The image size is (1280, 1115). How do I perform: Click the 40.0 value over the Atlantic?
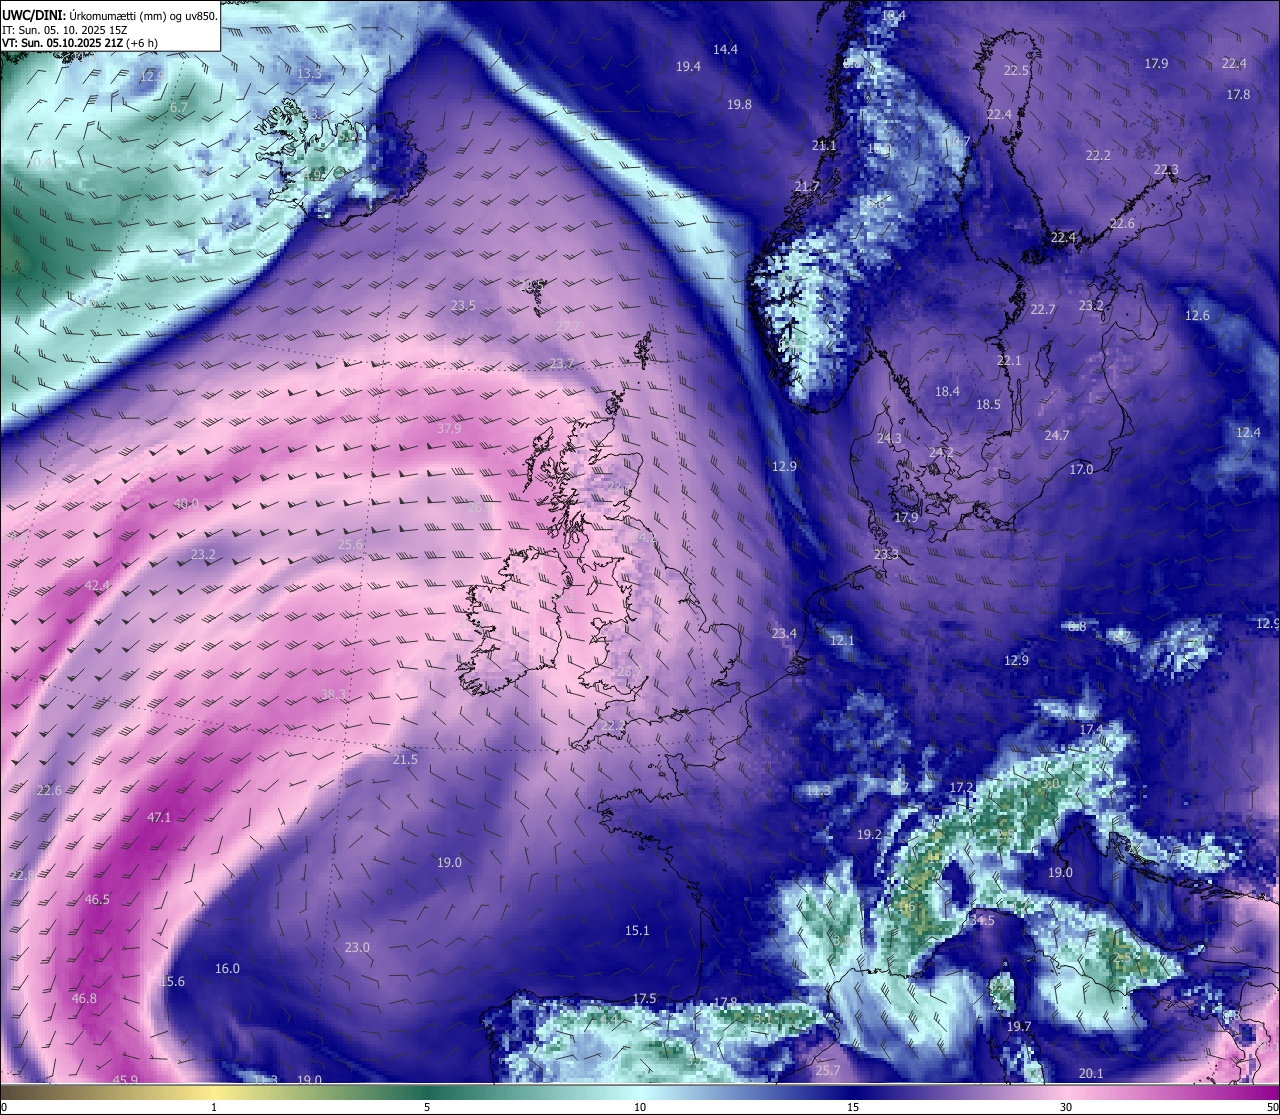(186, 503)
